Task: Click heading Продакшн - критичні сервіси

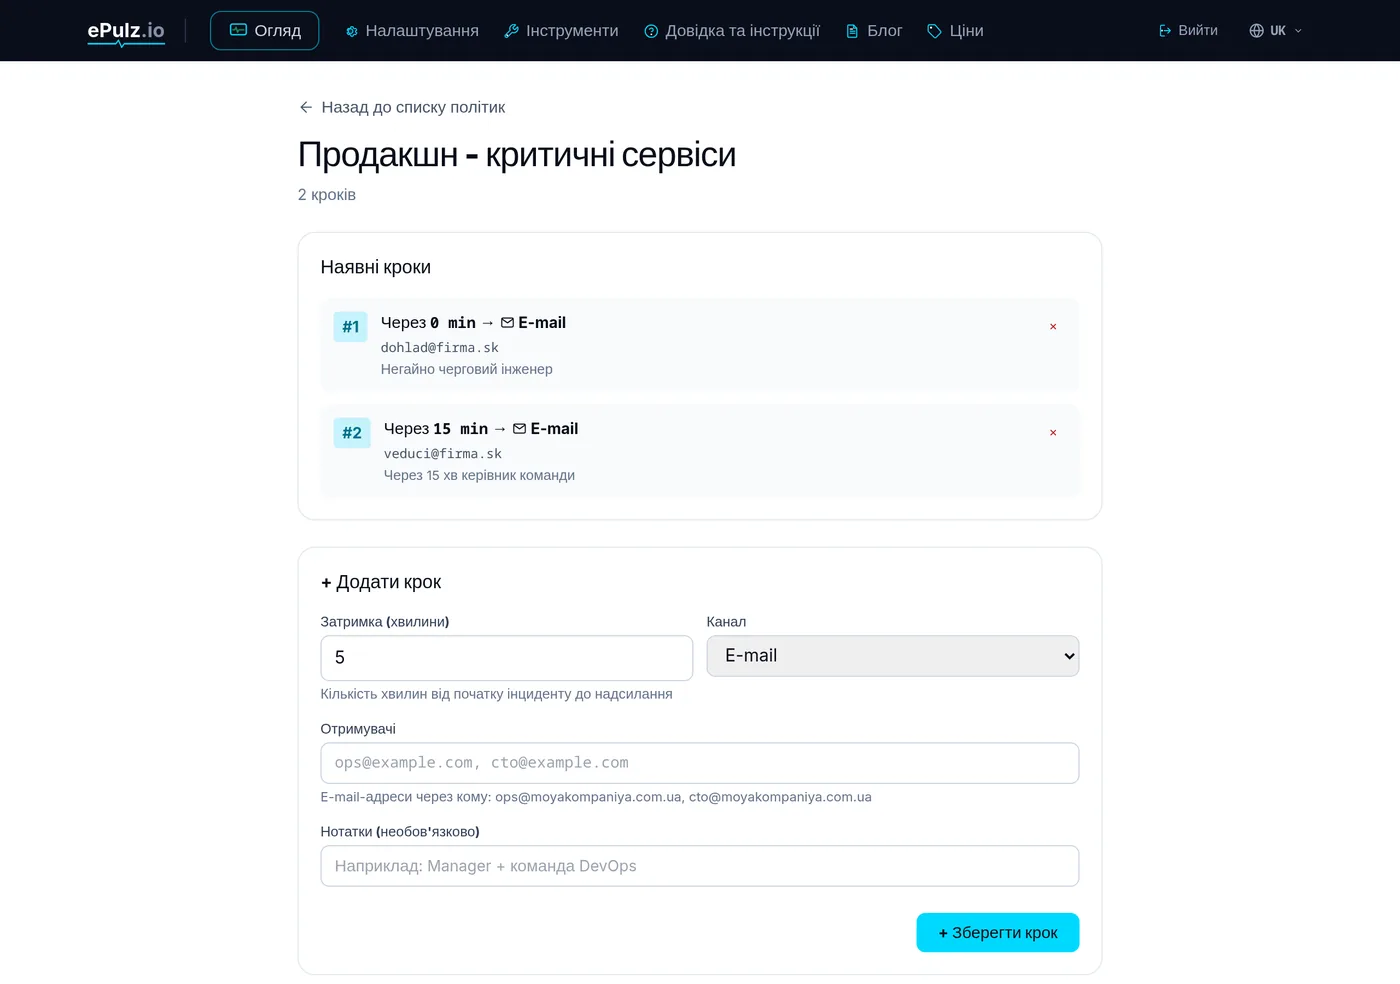Action: click(517, 155)
